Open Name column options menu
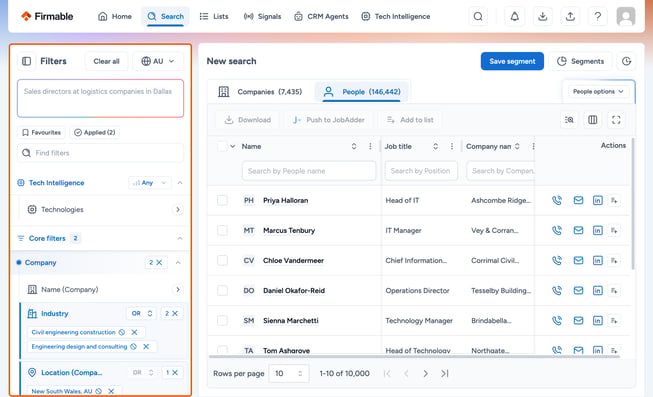The image size is (653, 397). tap(370, 146)
